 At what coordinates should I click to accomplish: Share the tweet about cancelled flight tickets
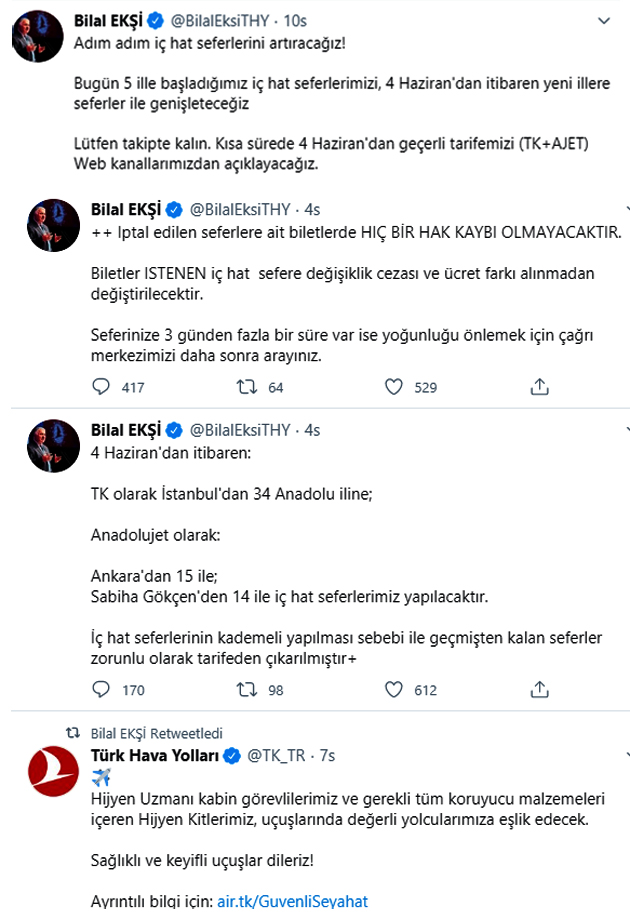click(540, 387)
